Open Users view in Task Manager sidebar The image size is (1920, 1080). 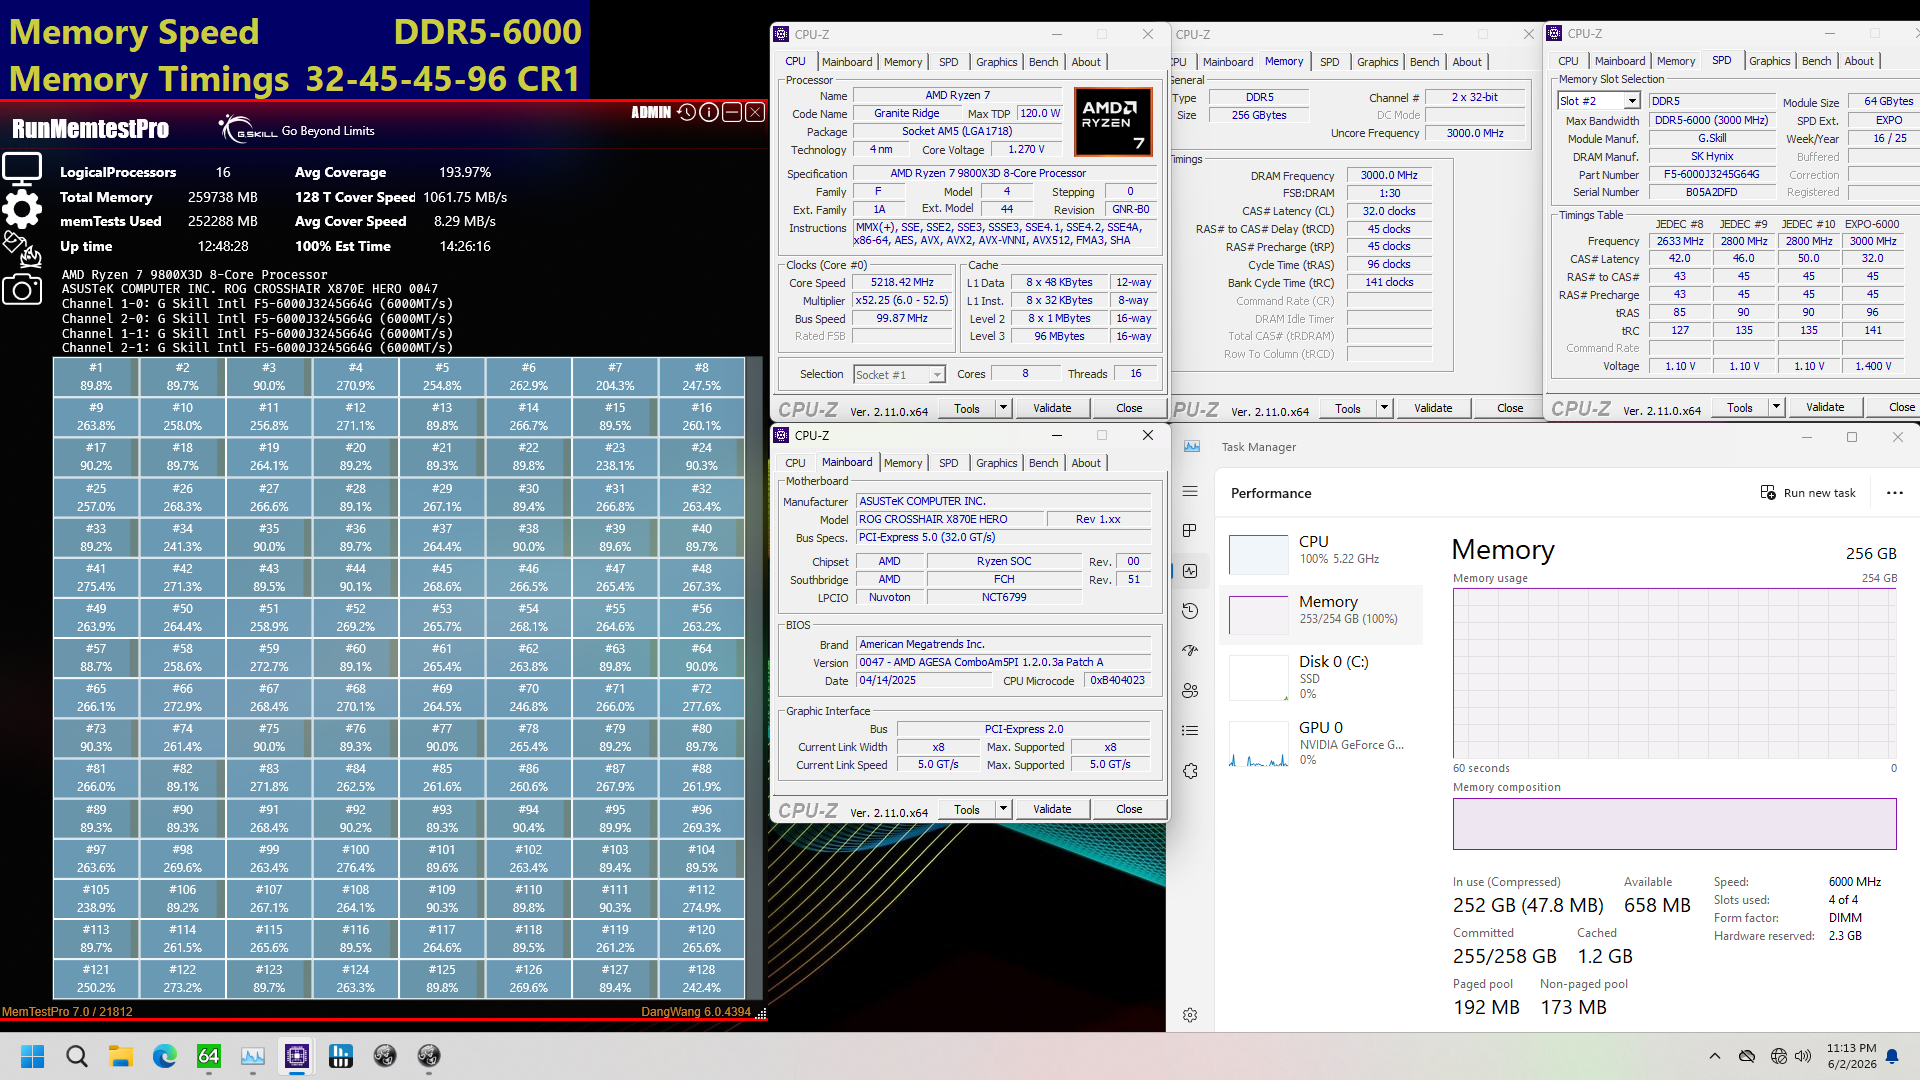coord(1190,690)
